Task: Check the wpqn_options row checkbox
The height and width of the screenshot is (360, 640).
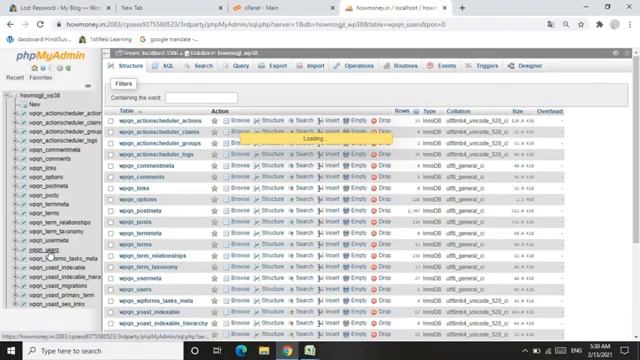Action: pos(111,200)
